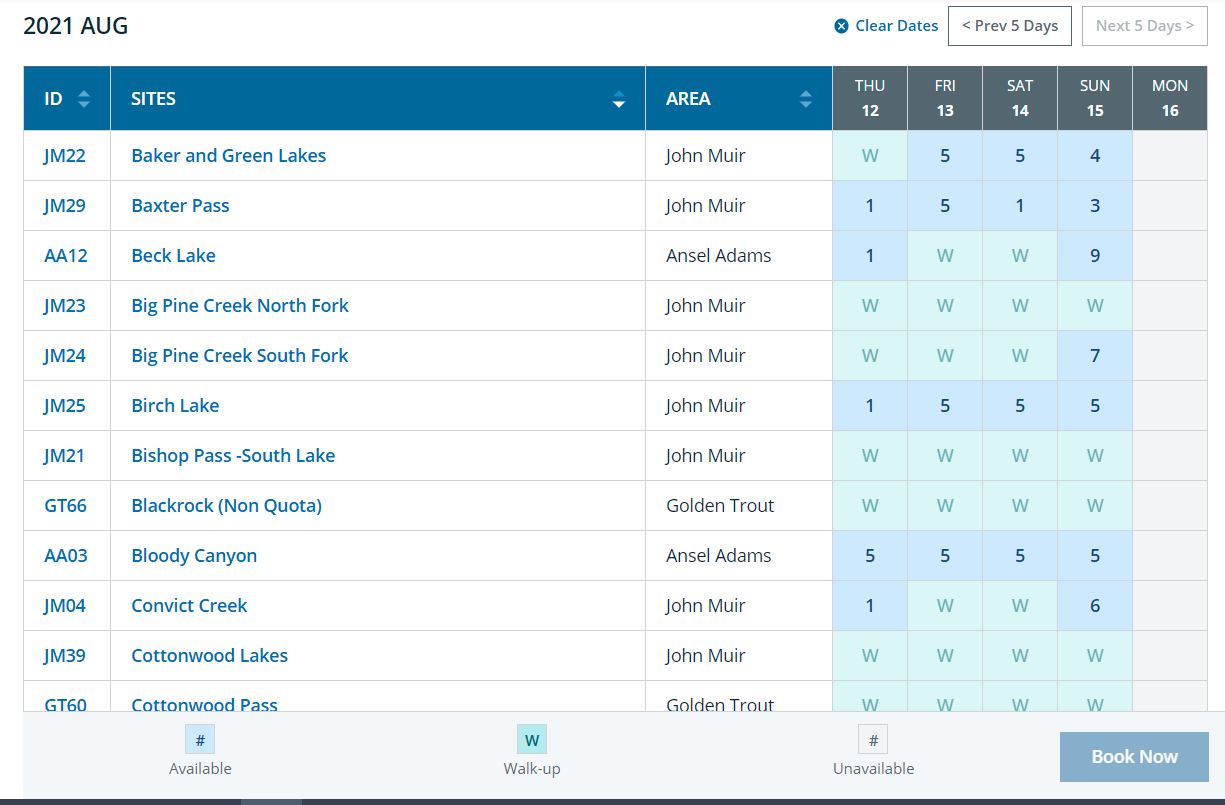Screen dimensions: 1225x805
Task: Select Beck Lake Sunday 15 availability cell
Action: pos(1095,256)
